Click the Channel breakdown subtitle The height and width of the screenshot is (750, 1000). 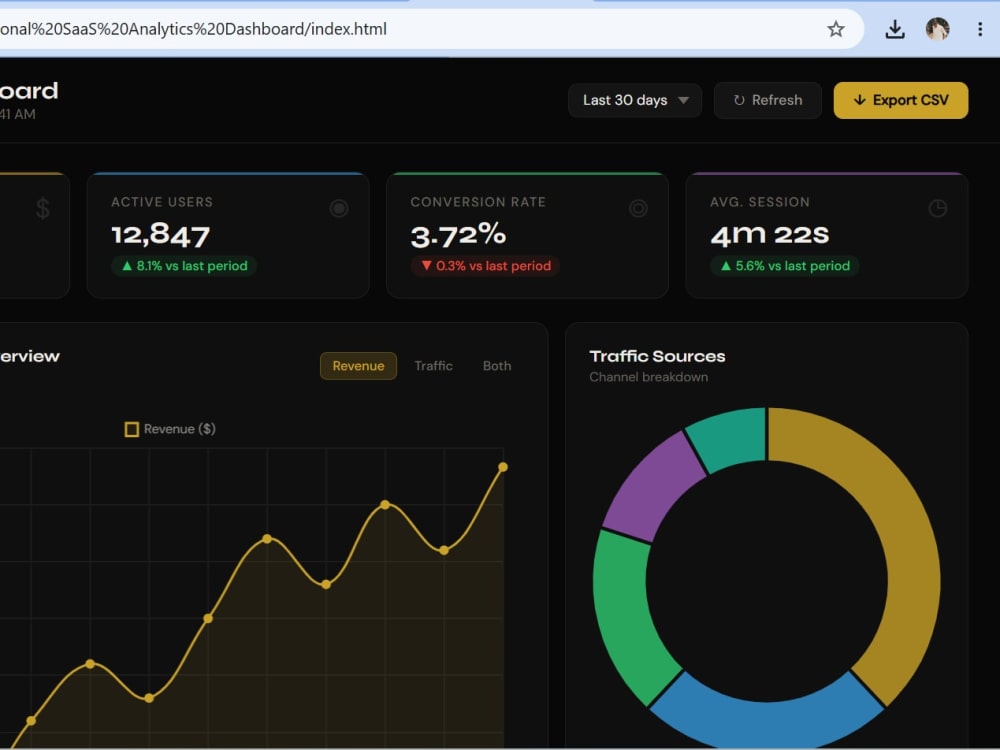tap(648, 377)
